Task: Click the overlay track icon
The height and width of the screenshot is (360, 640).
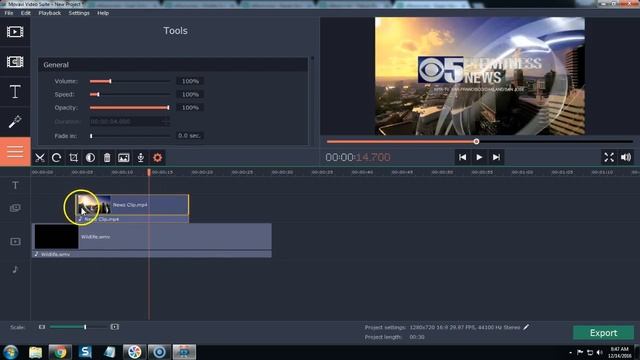Action: click(15, 208)
